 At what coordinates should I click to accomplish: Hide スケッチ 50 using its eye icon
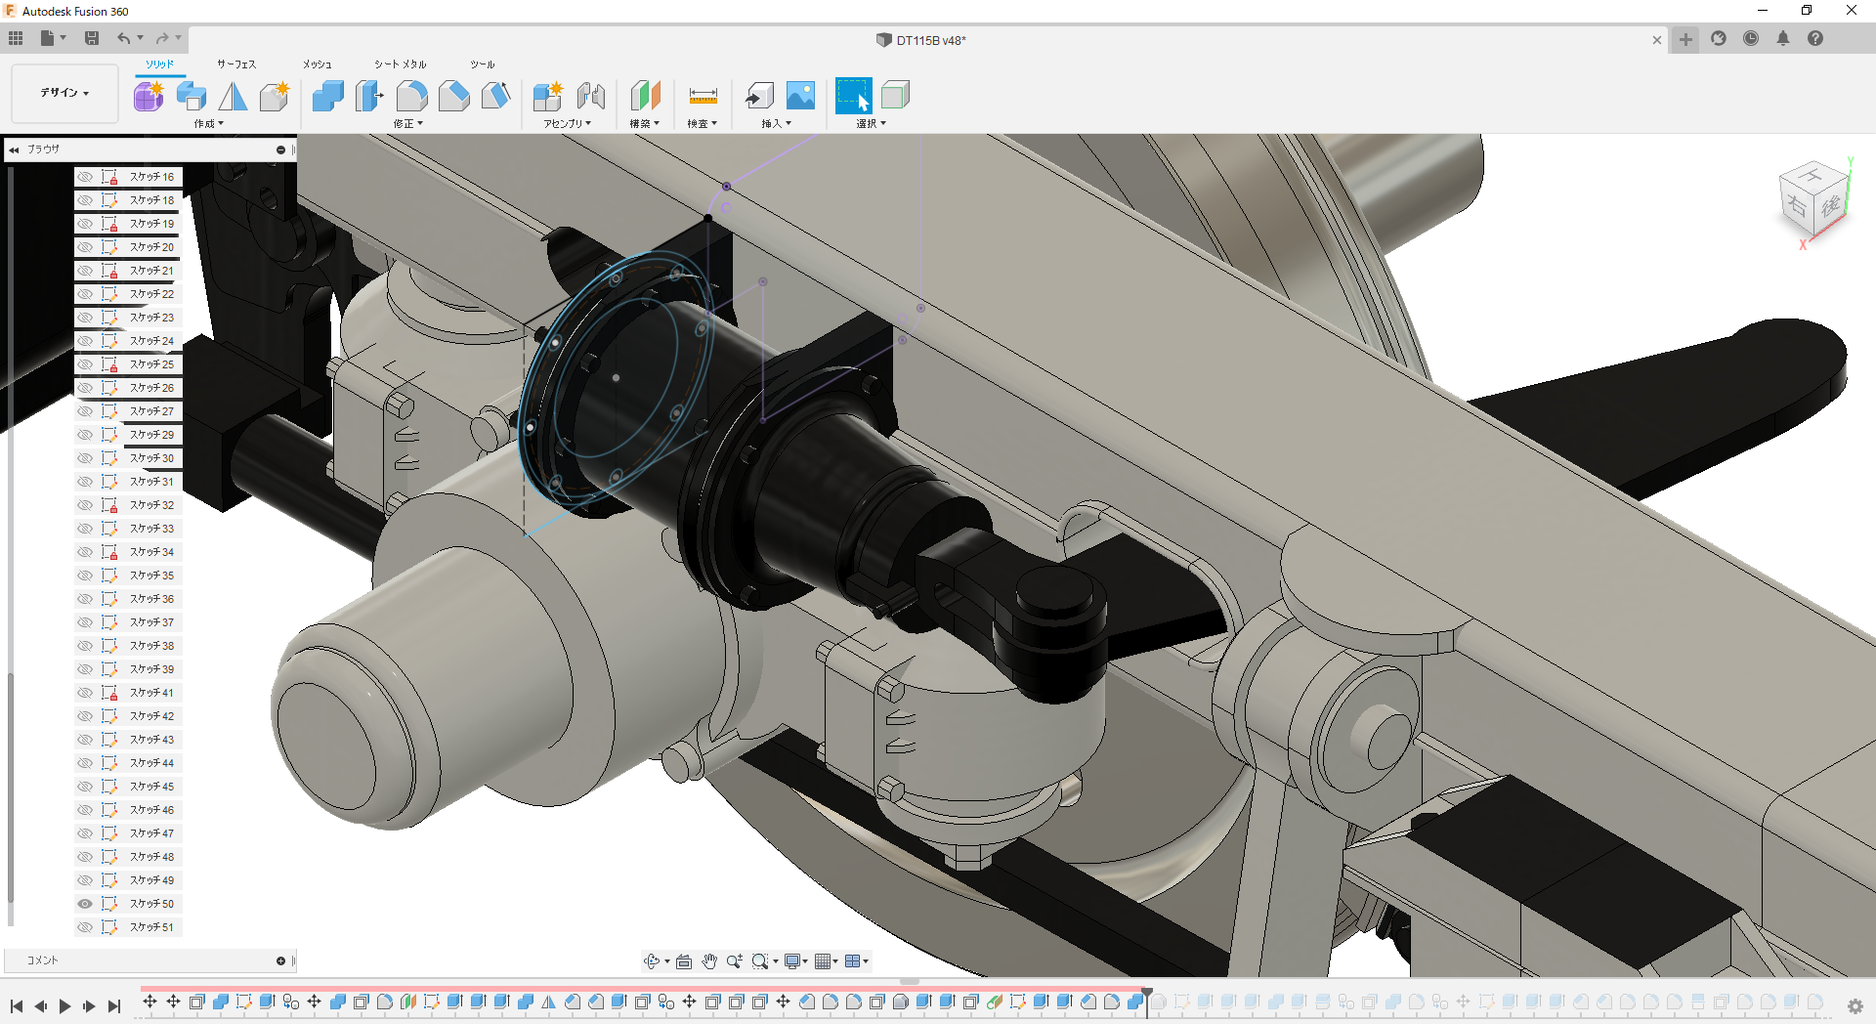pyautogui.click(x=85, y=904)
